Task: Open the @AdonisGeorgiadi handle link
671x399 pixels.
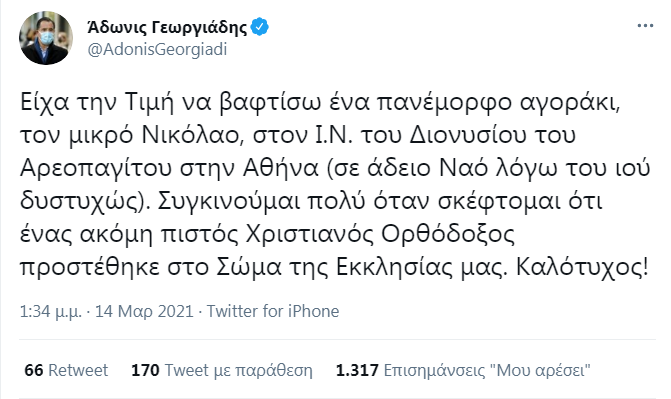Action: click(157, 49)
